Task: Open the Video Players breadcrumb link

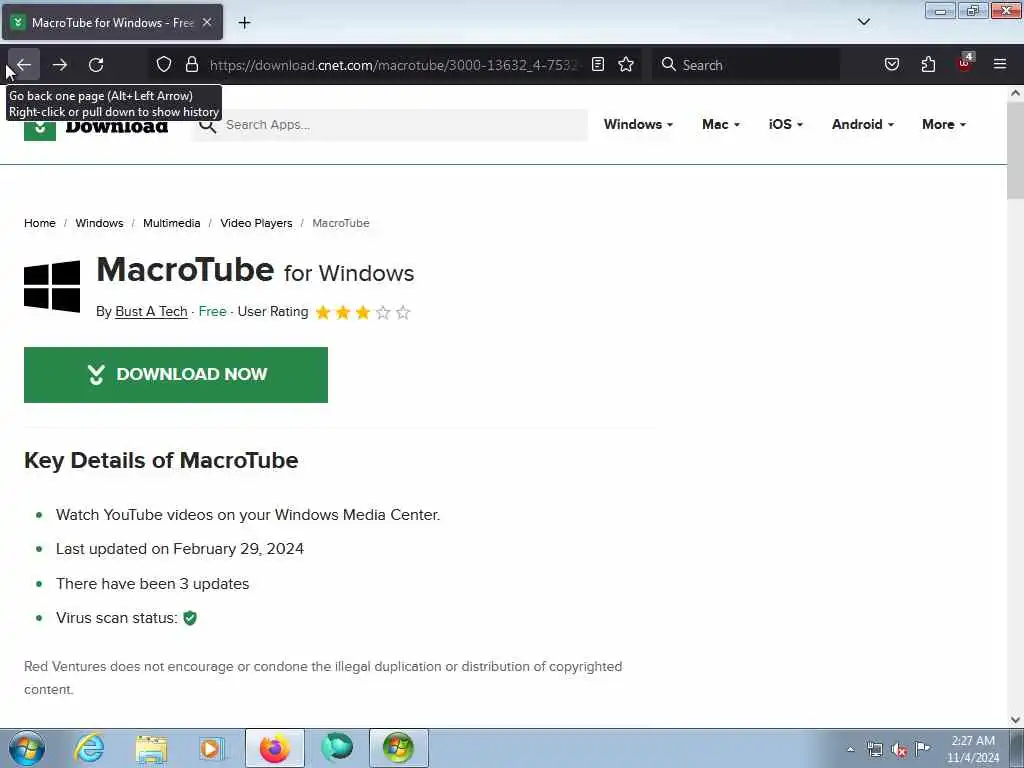Action: [256, 223]
